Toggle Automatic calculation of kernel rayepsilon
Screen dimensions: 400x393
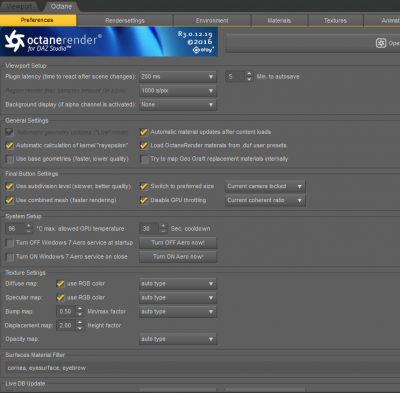9,146
